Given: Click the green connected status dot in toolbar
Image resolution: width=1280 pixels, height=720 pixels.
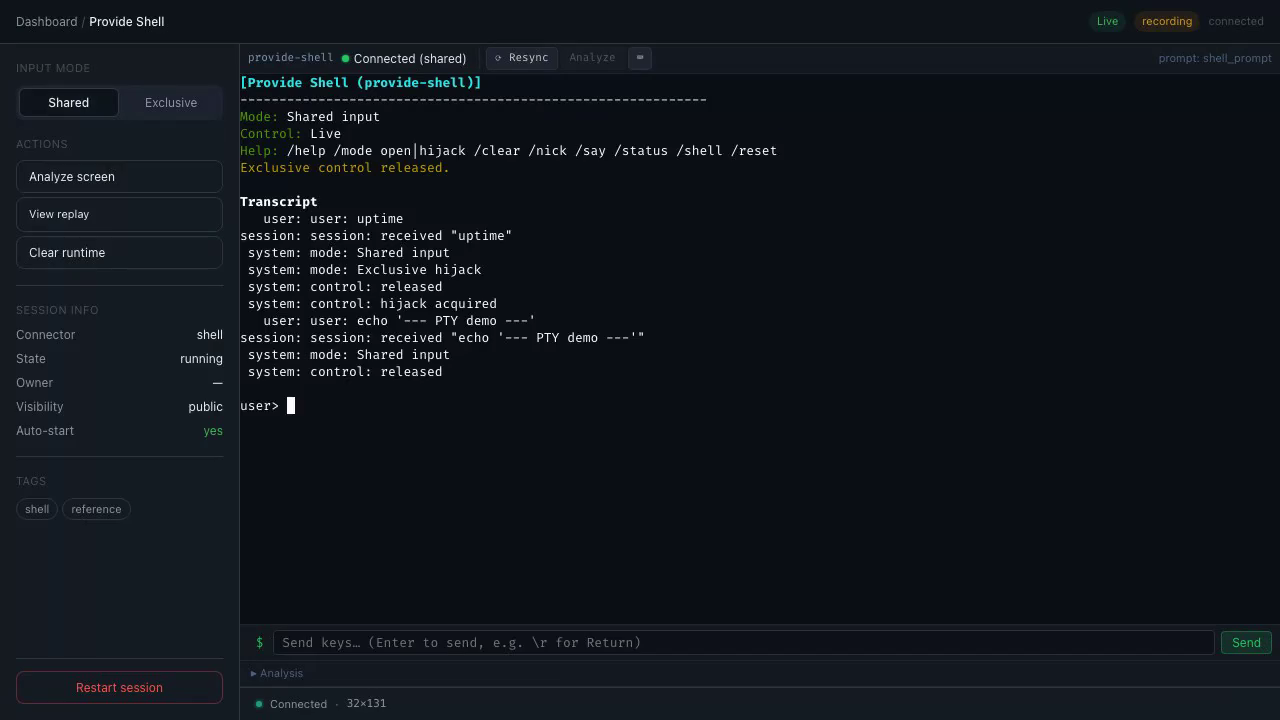Looking at the screenshot, I should click(345, 58).
